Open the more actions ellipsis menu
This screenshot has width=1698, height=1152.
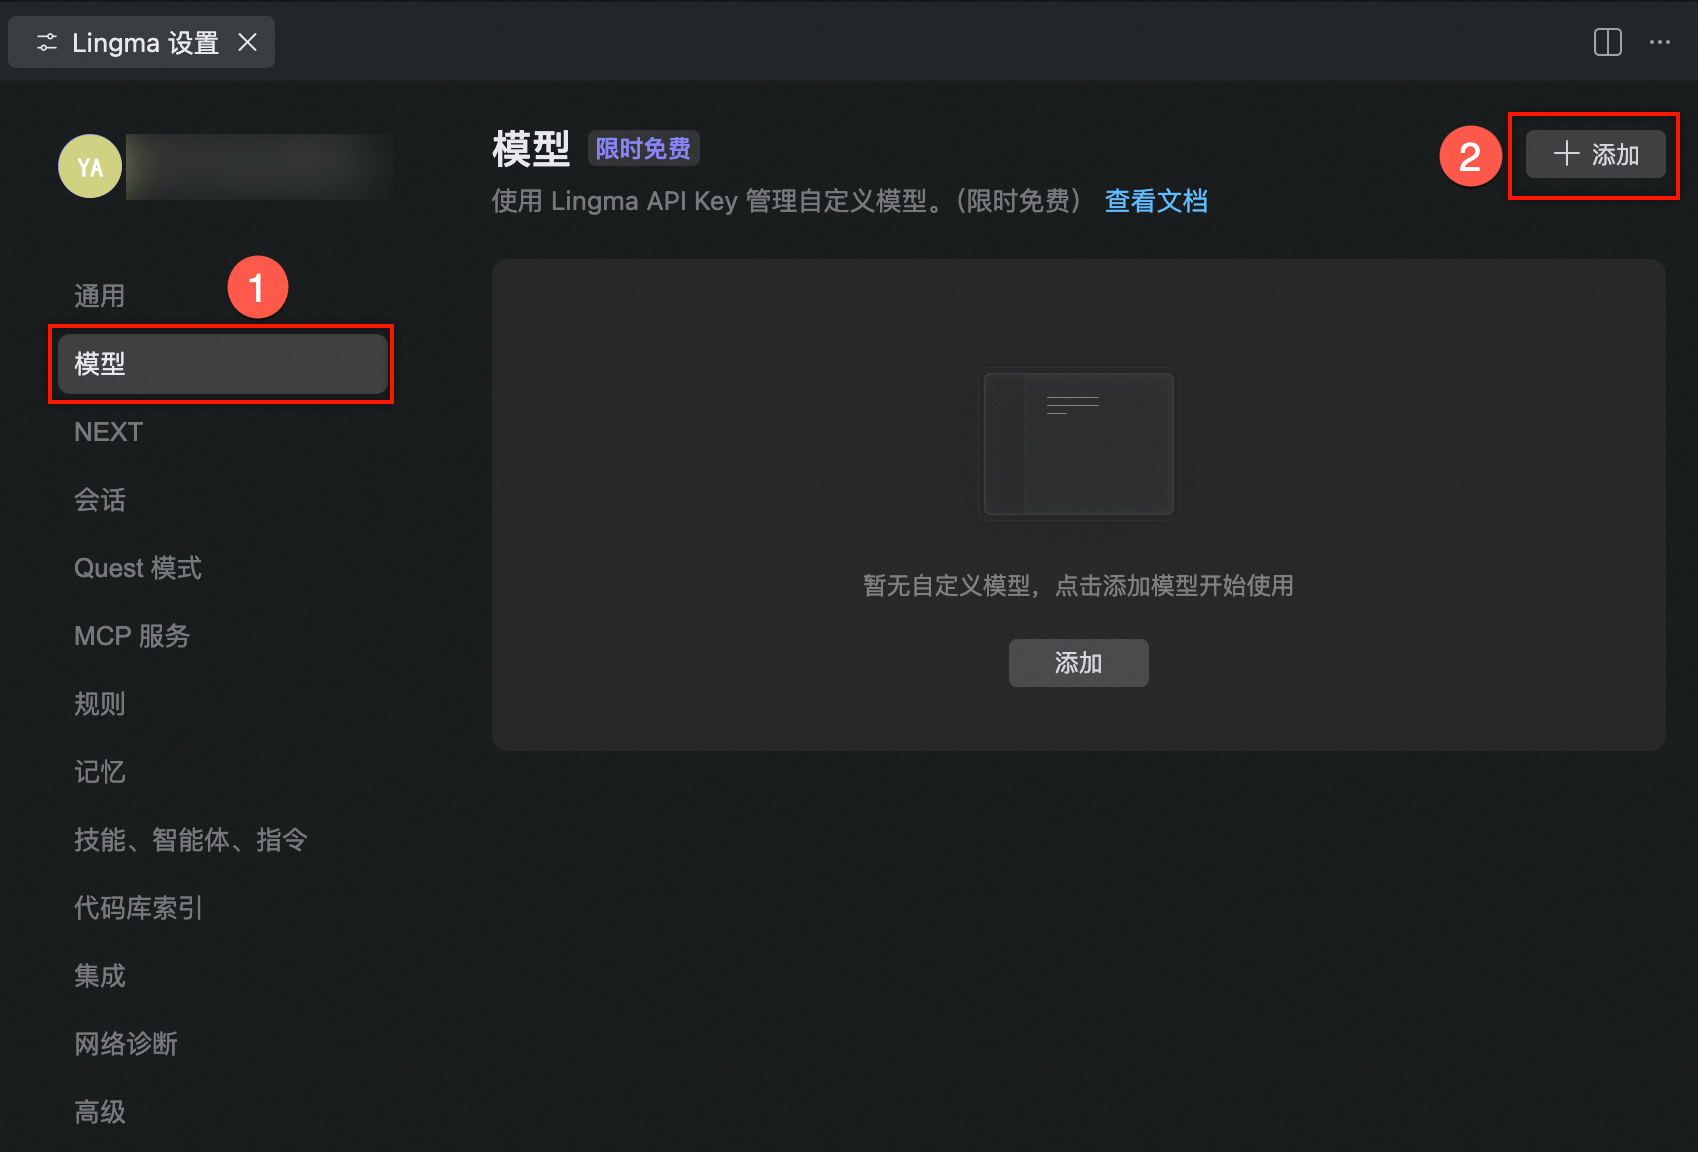click(1660, 42)
